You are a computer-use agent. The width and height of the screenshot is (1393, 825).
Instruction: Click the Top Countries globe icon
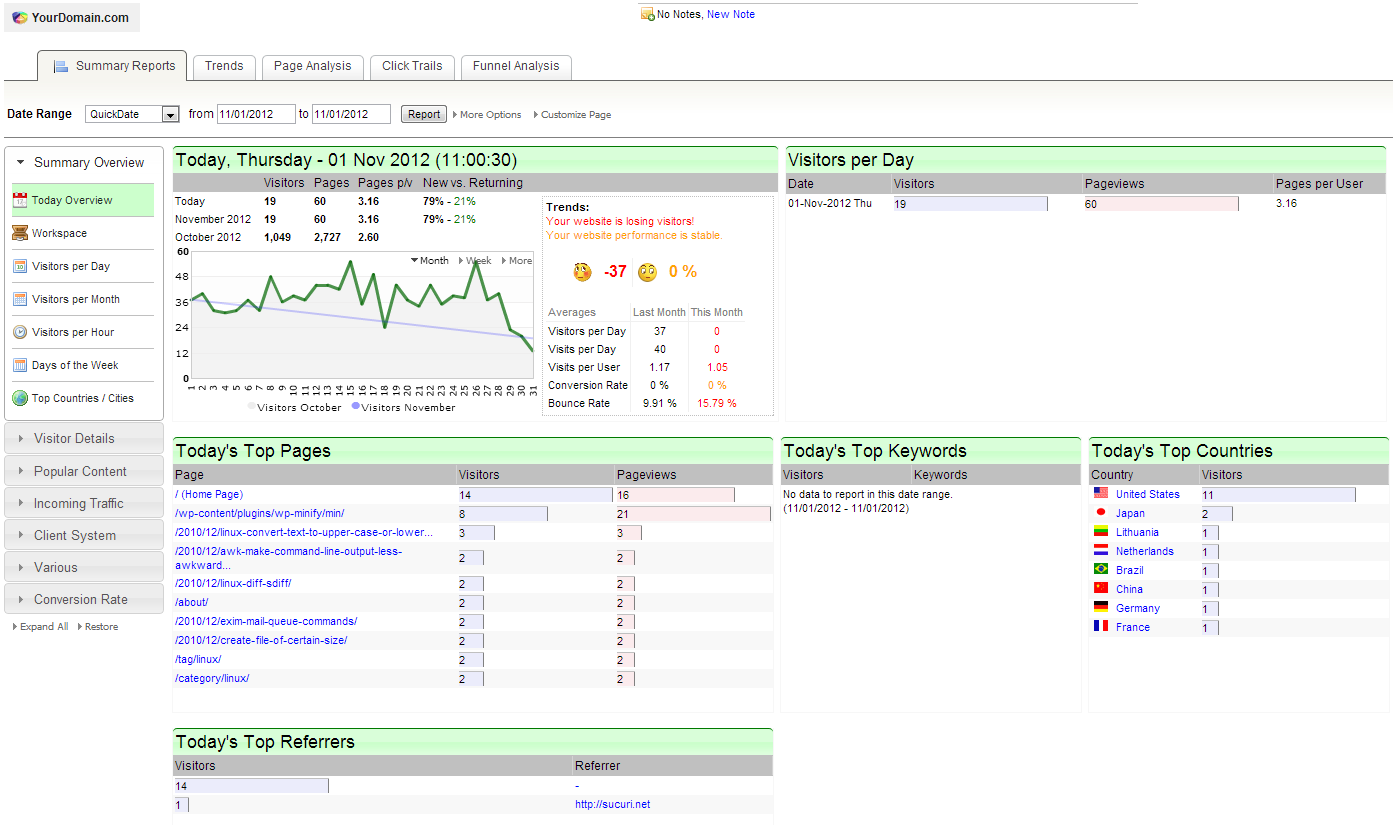(x=20, y=398)
